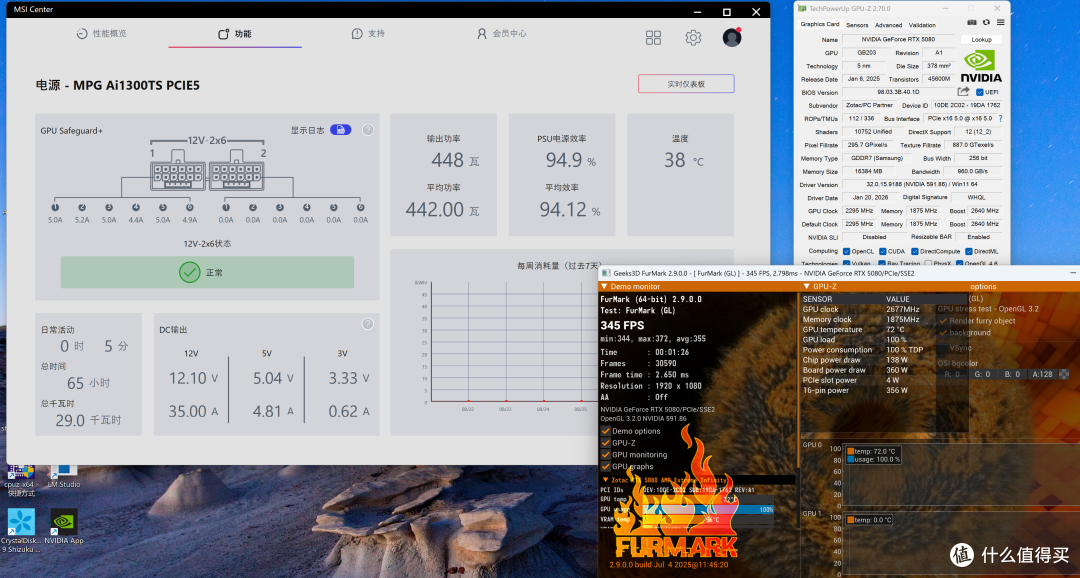Image resolution: width=1080 pixels, height=578 pixels.
Task: Select 功能 tab in MSI Center
Action: coord(235,34)
